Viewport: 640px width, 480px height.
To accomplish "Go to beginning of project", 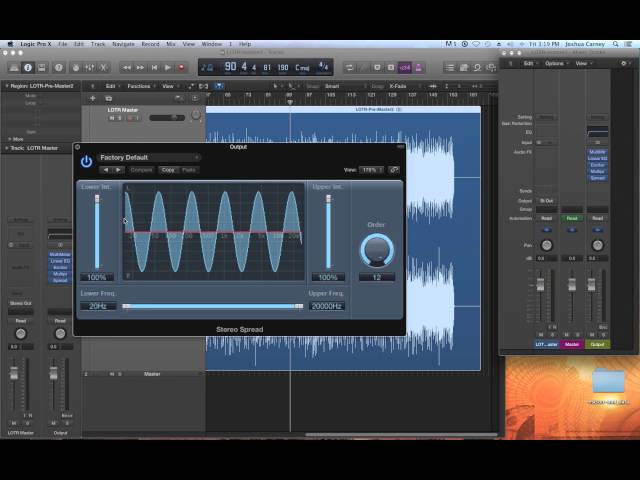I will [x=154, y=68].
